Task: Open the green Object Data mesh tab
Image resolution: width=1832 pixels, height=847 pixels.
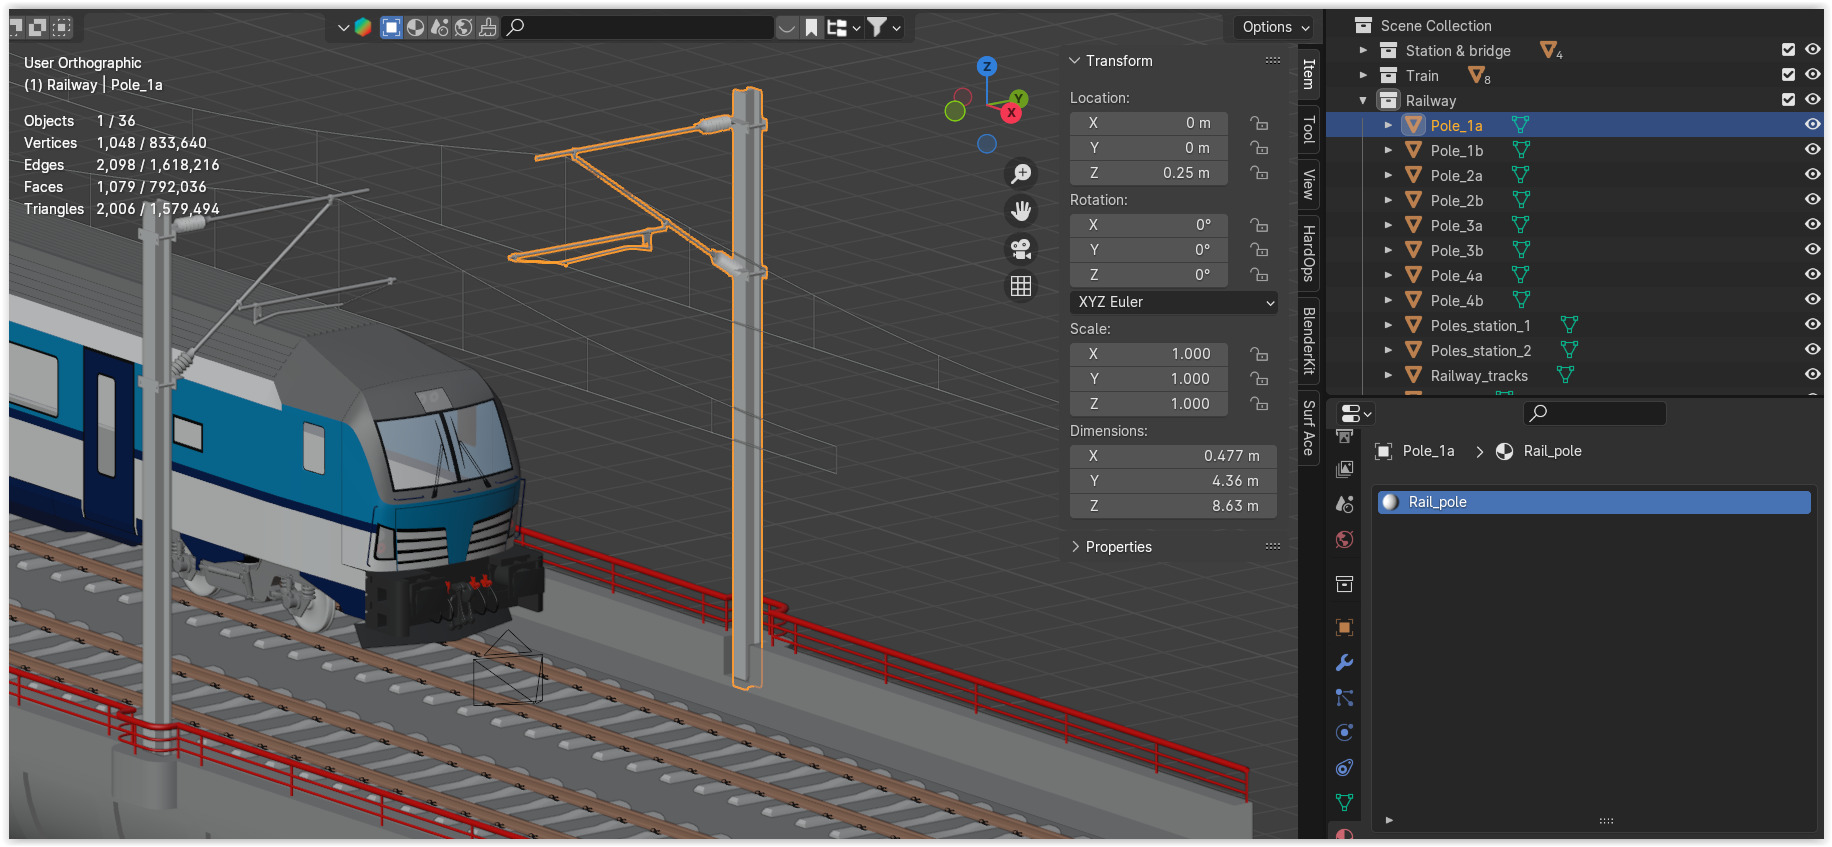Action: [1345, 802]
